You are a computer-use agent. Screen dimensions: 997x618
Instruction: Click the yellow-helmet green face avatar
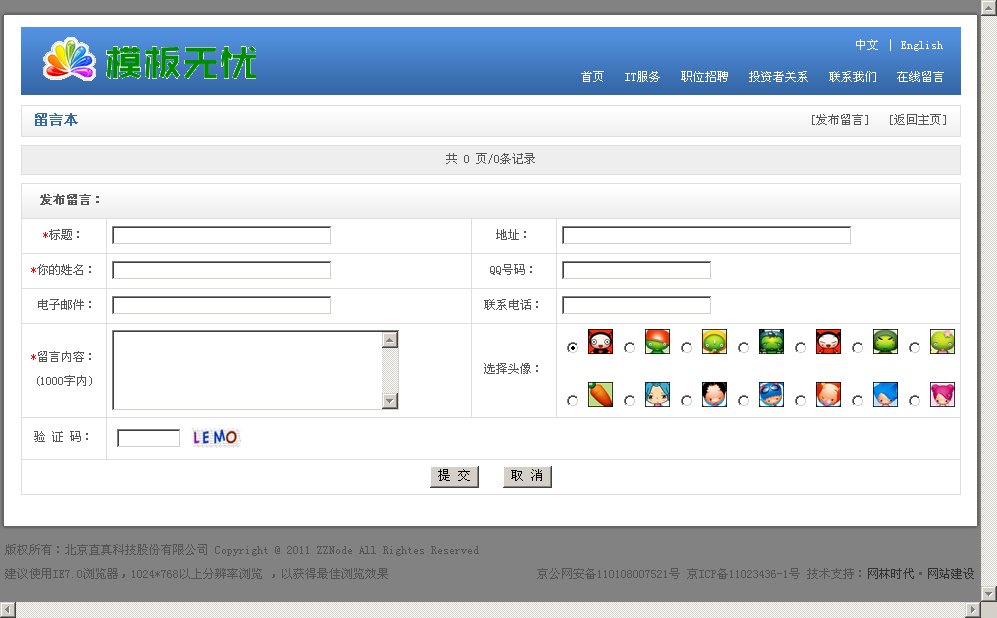714,342
